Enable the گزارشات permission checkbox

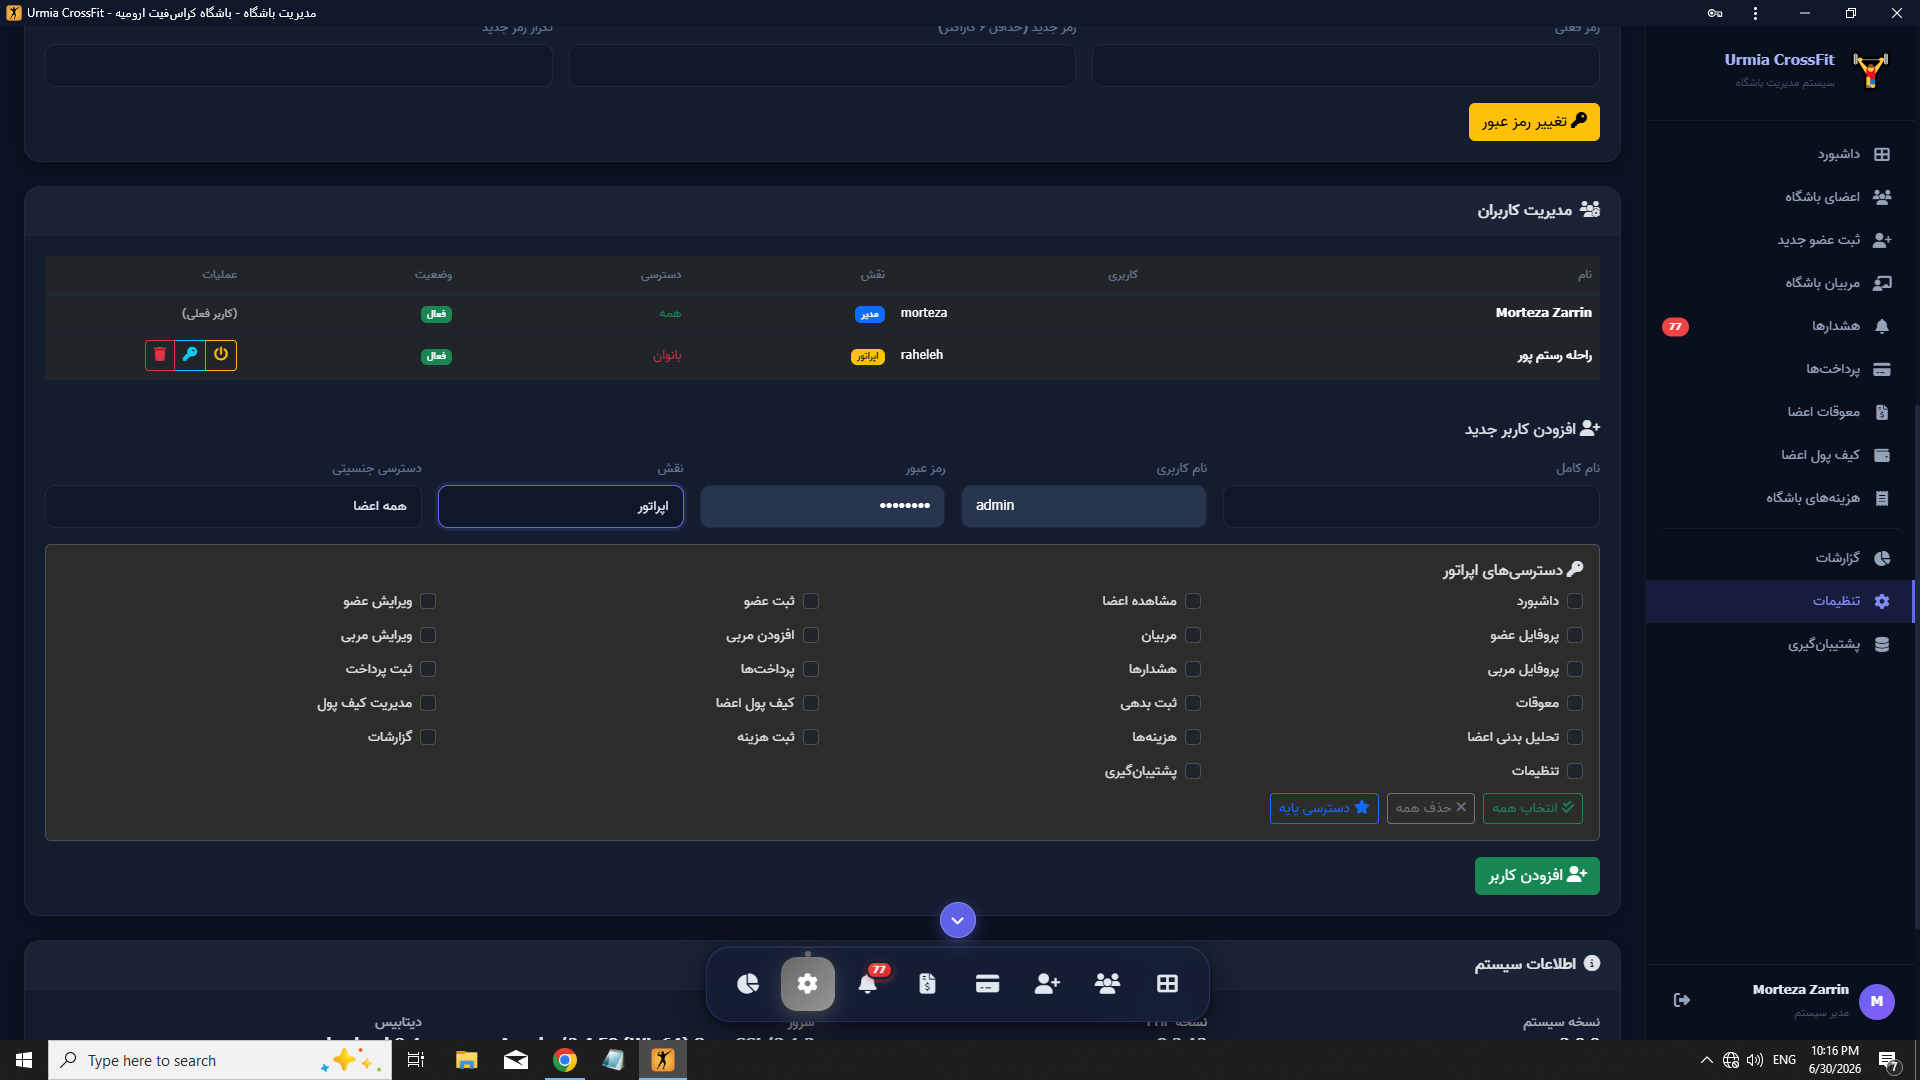[428, 737]
